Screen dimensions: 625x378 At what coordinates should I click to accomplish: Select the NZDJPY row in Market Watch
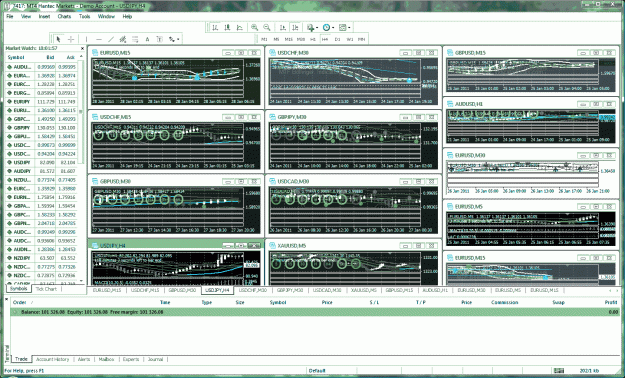[42, 258]
